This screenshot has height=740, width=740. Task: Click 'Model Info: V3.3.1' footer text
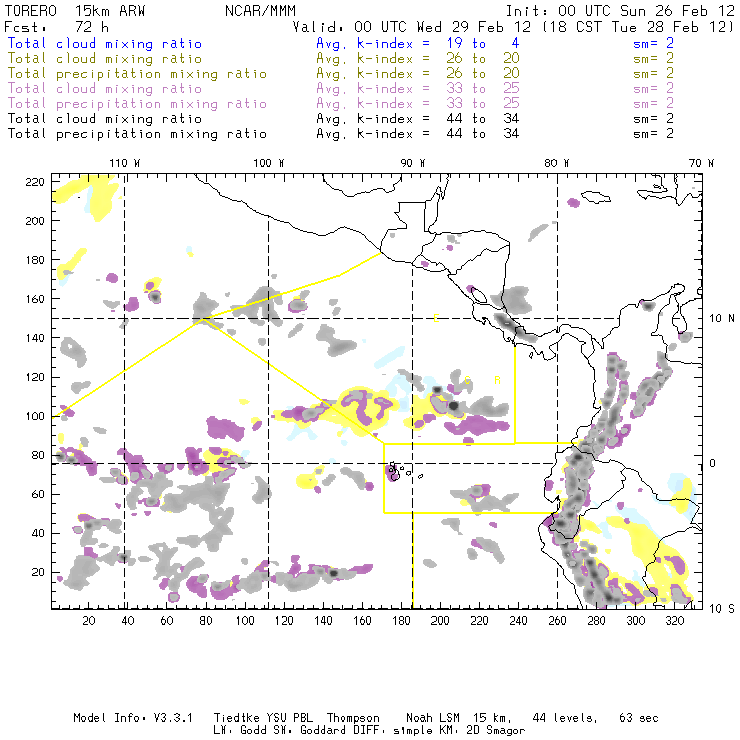click(x=133, y=718)
